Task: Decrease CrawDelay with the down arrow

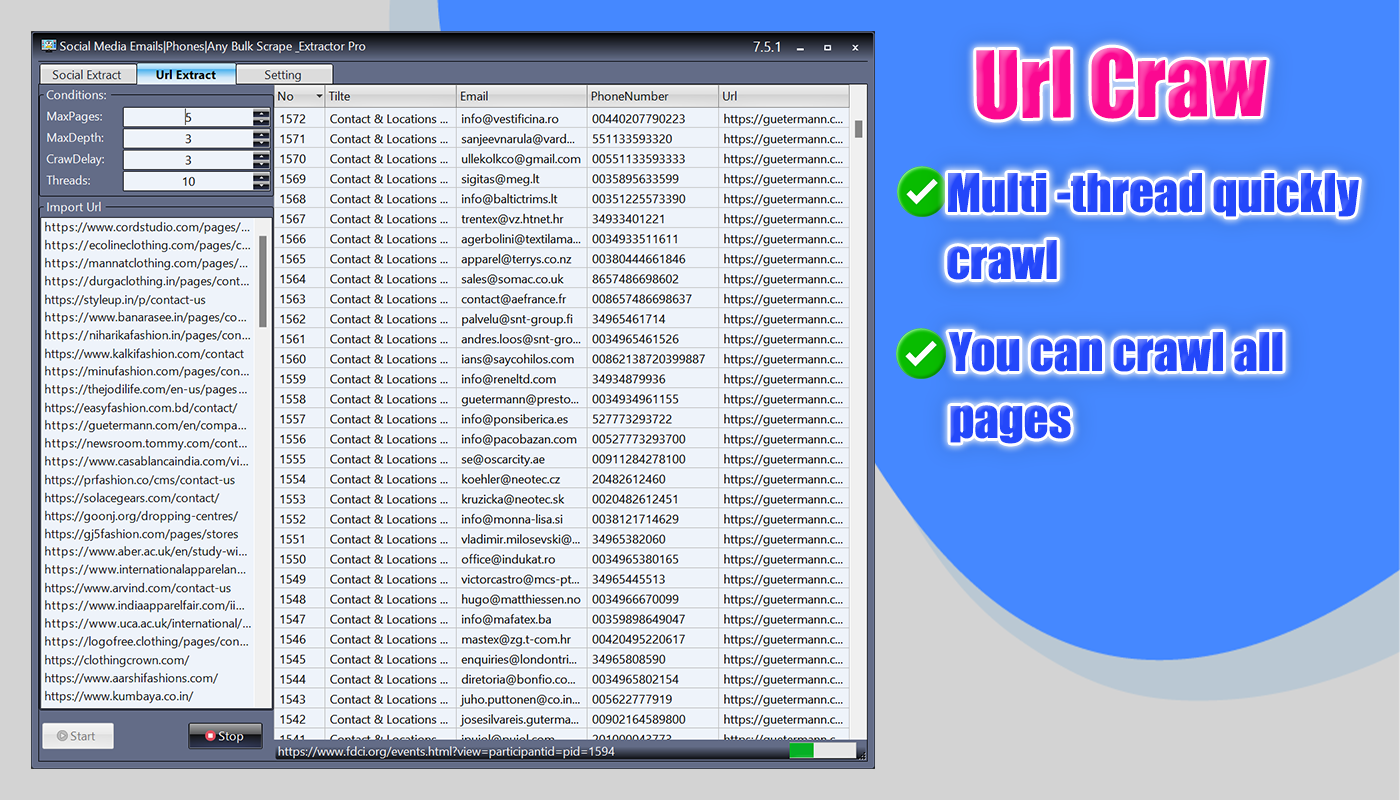Action: [x=261, y=164]
